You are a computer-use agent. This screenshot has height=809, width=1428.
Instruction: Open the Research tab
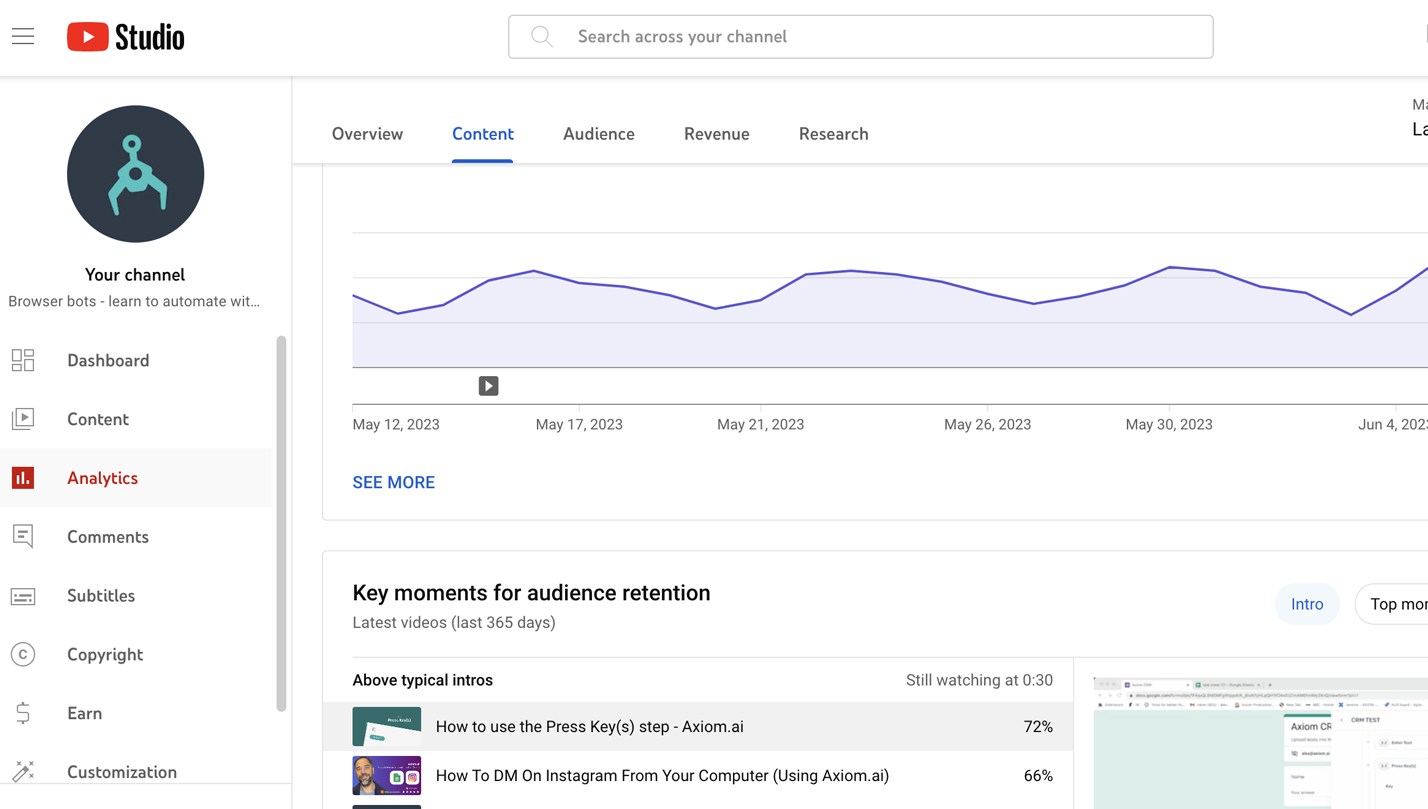tap(833, 134)
